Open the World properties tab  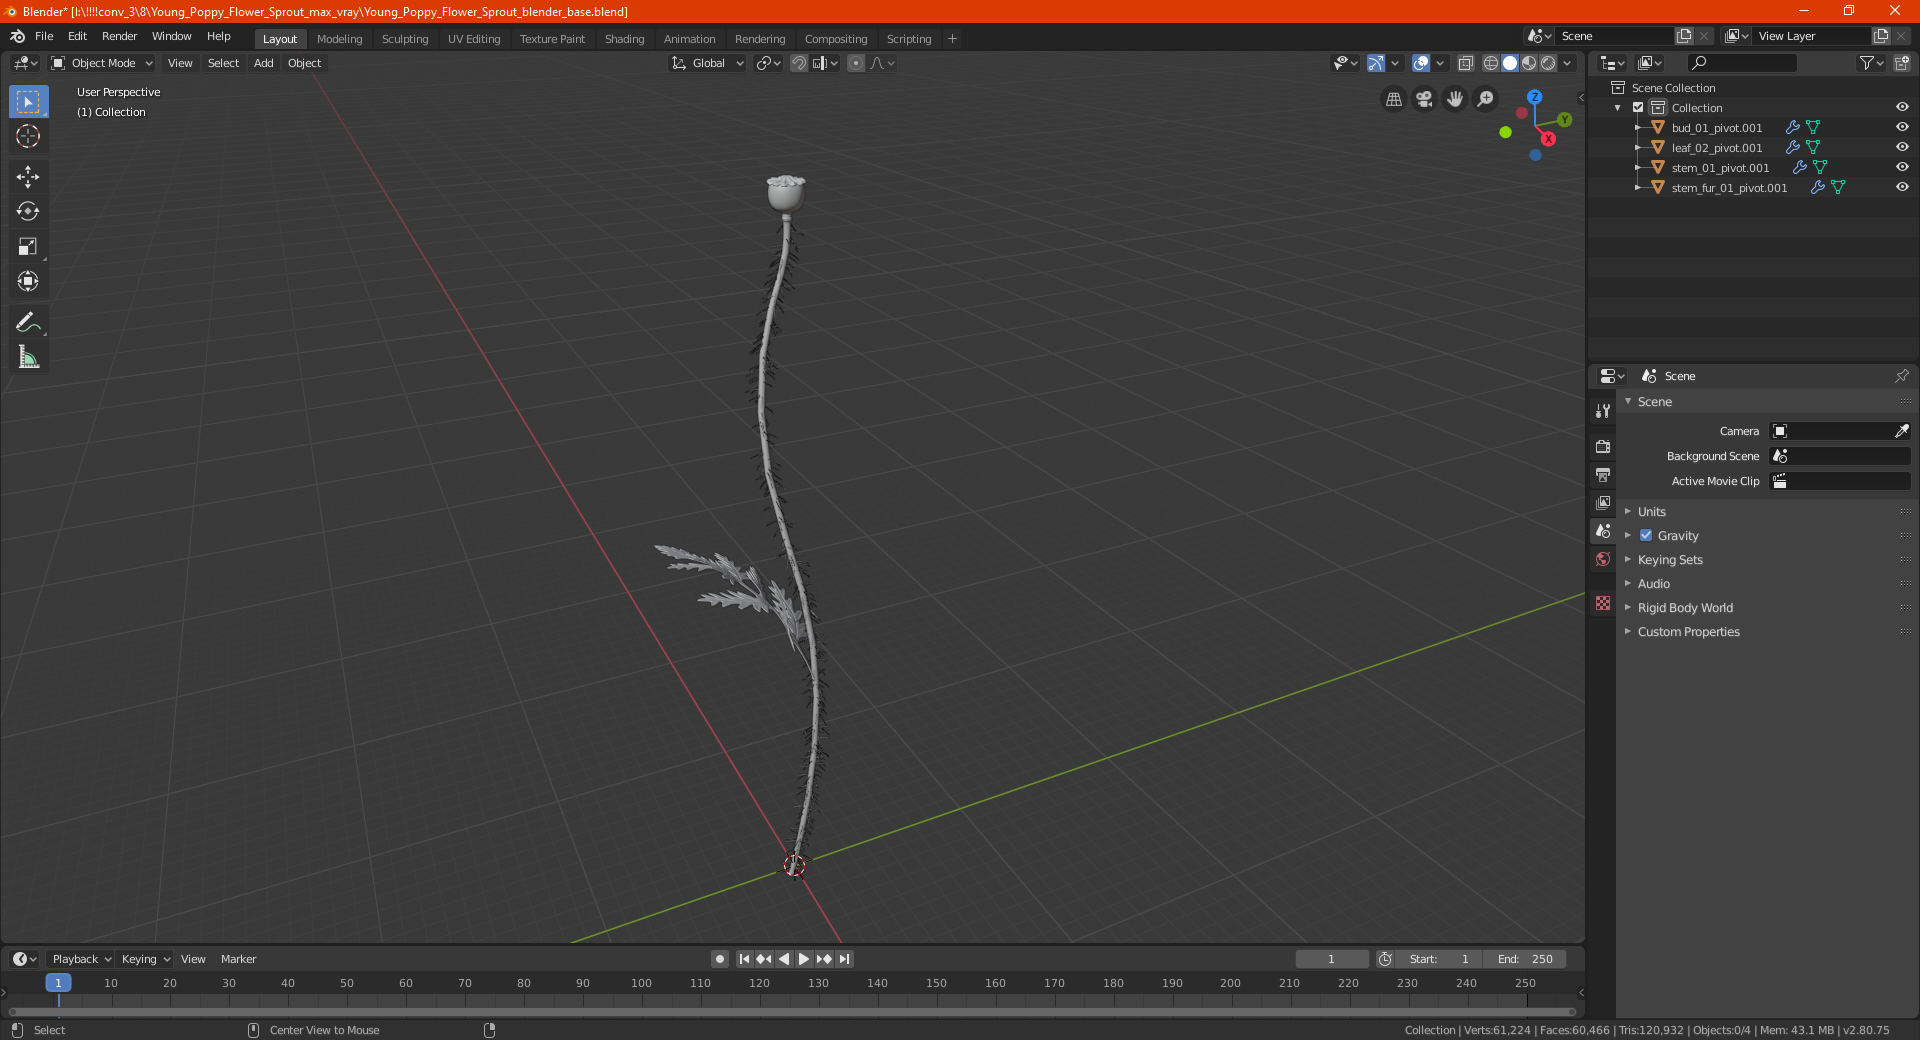pyautogui.click(x=1603, y=559)
